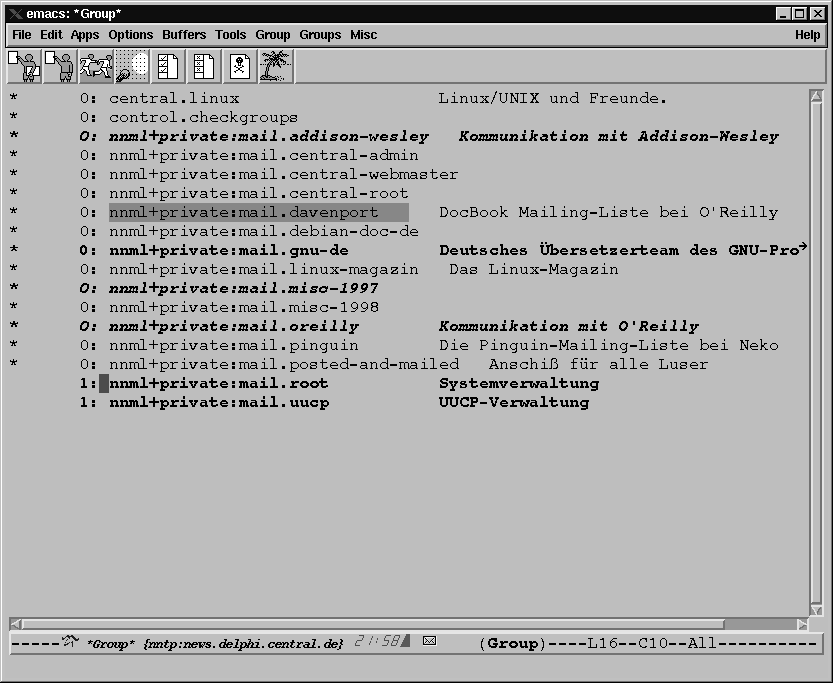Open the Help menu
The width and height of the screenshot is (833, 683).
(807, 35)
